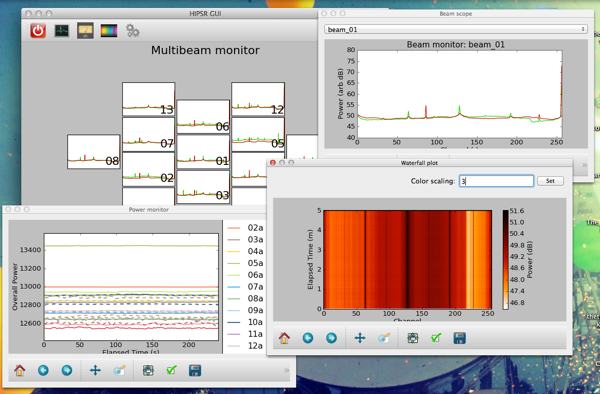Open the power monitor gauge icon
This screenshot has width=600, height=394.
click(x=85, y=31)
